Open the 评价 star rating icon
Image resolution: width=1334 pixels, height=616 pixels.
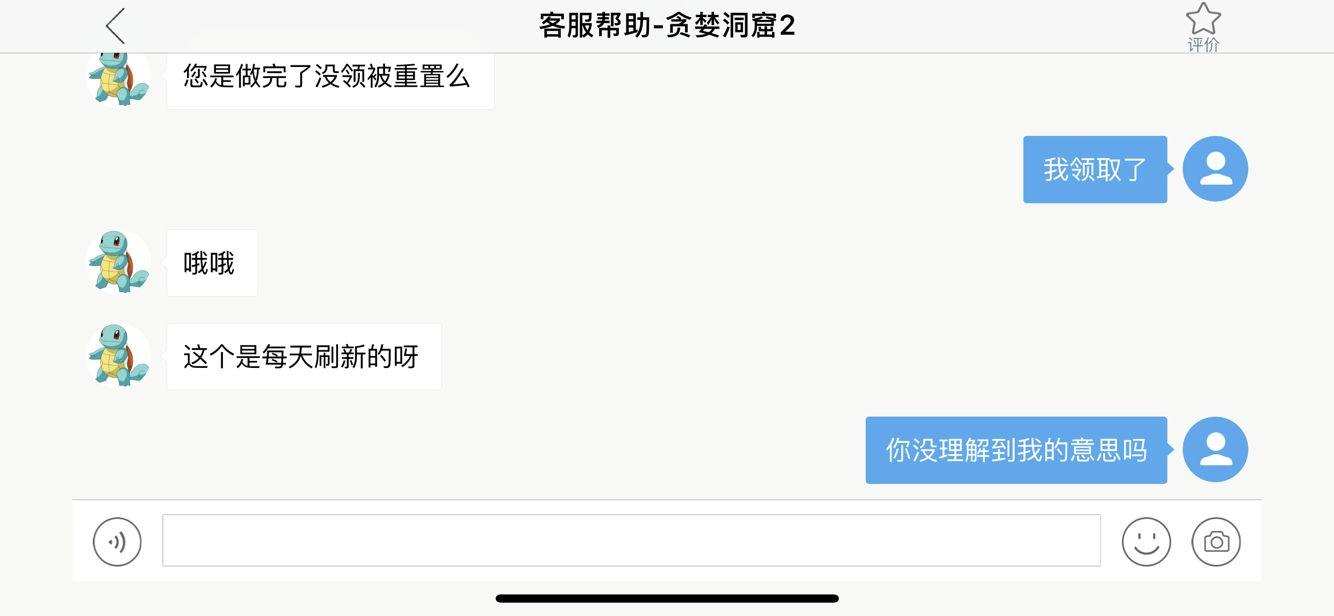click(1203, 19)
